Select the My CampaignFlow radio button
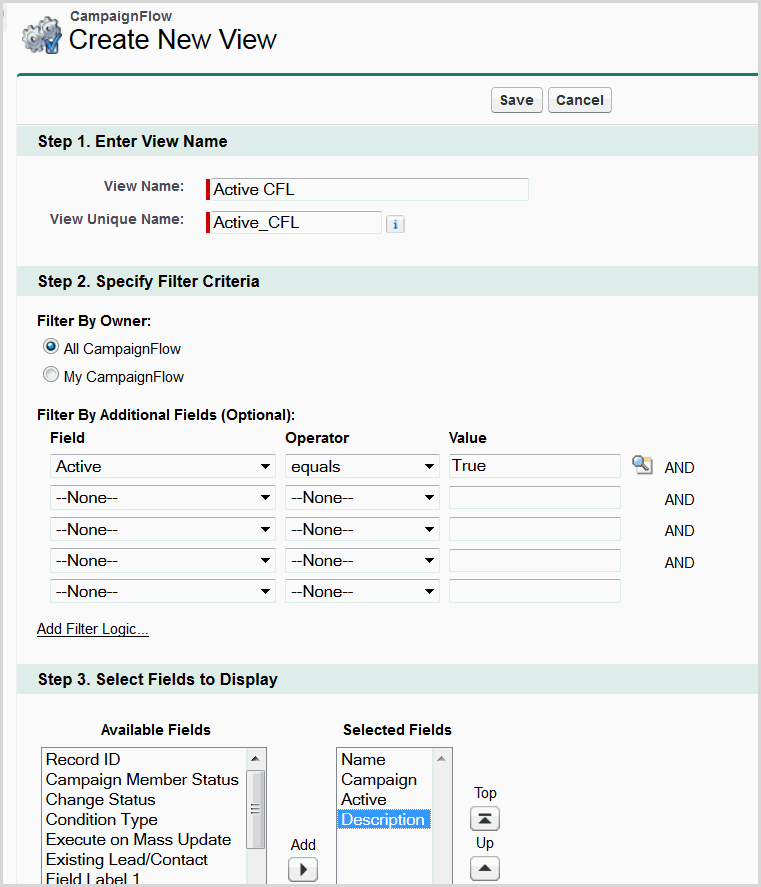This screenshot has width=761, height=887. [x=51, y=375]
